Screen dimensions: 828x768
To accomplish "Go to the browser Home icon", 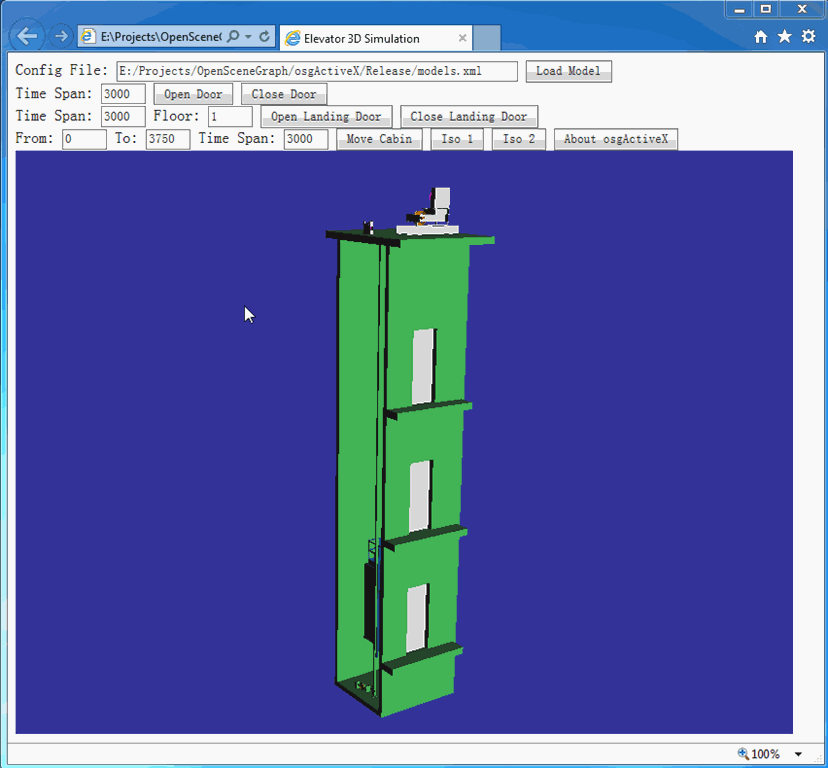I will 760,36.
